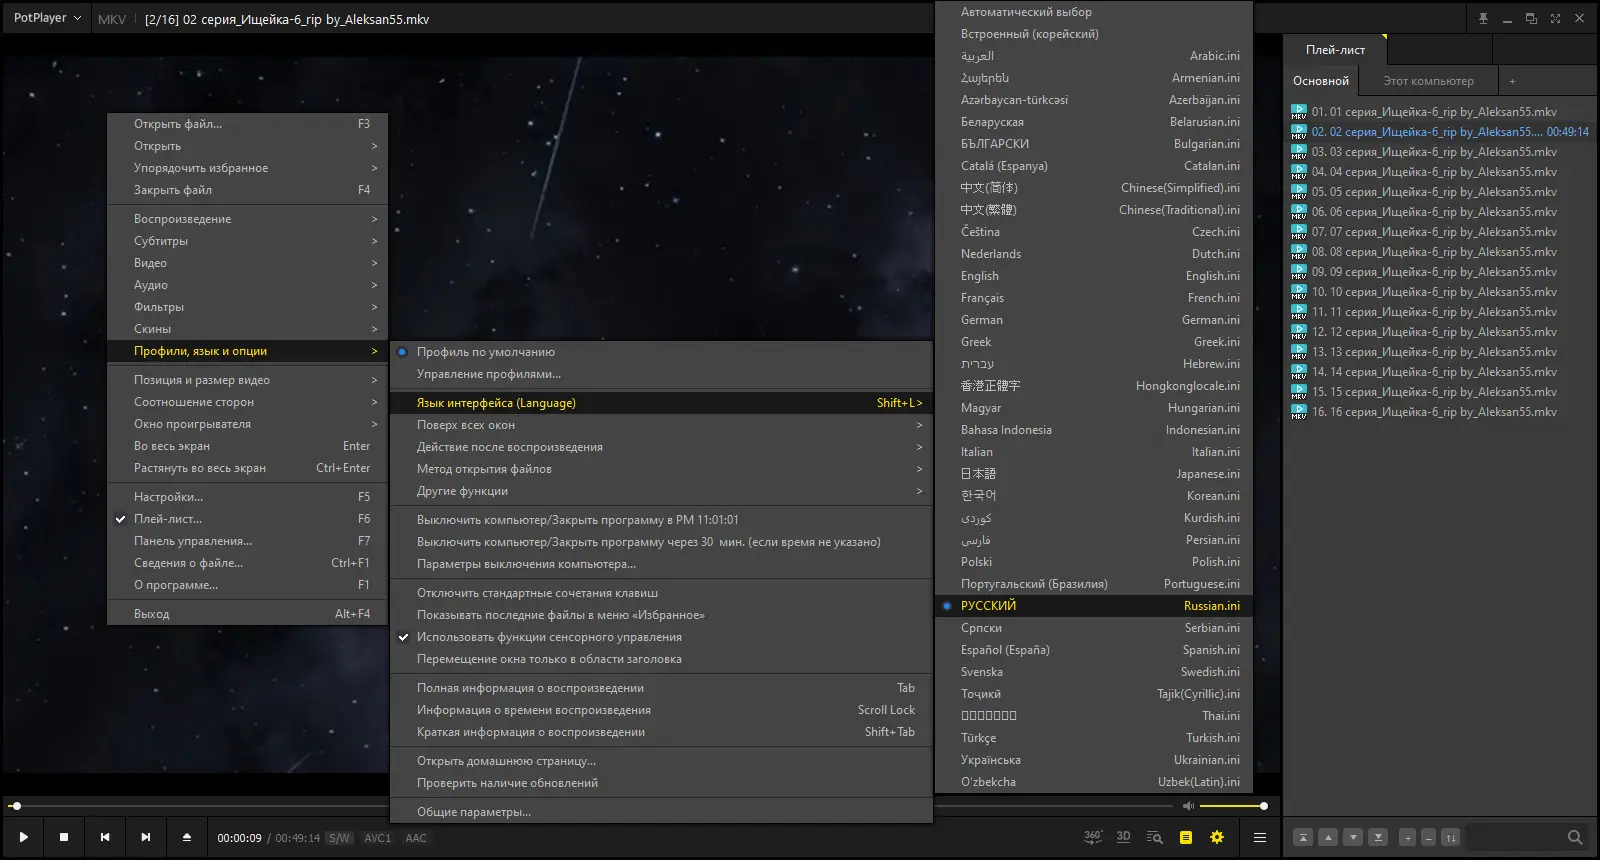The image size is (1600, 860).
Task: Enable the 3D video mode icon
Action: pyautogui.click(x=1123, y=837)
